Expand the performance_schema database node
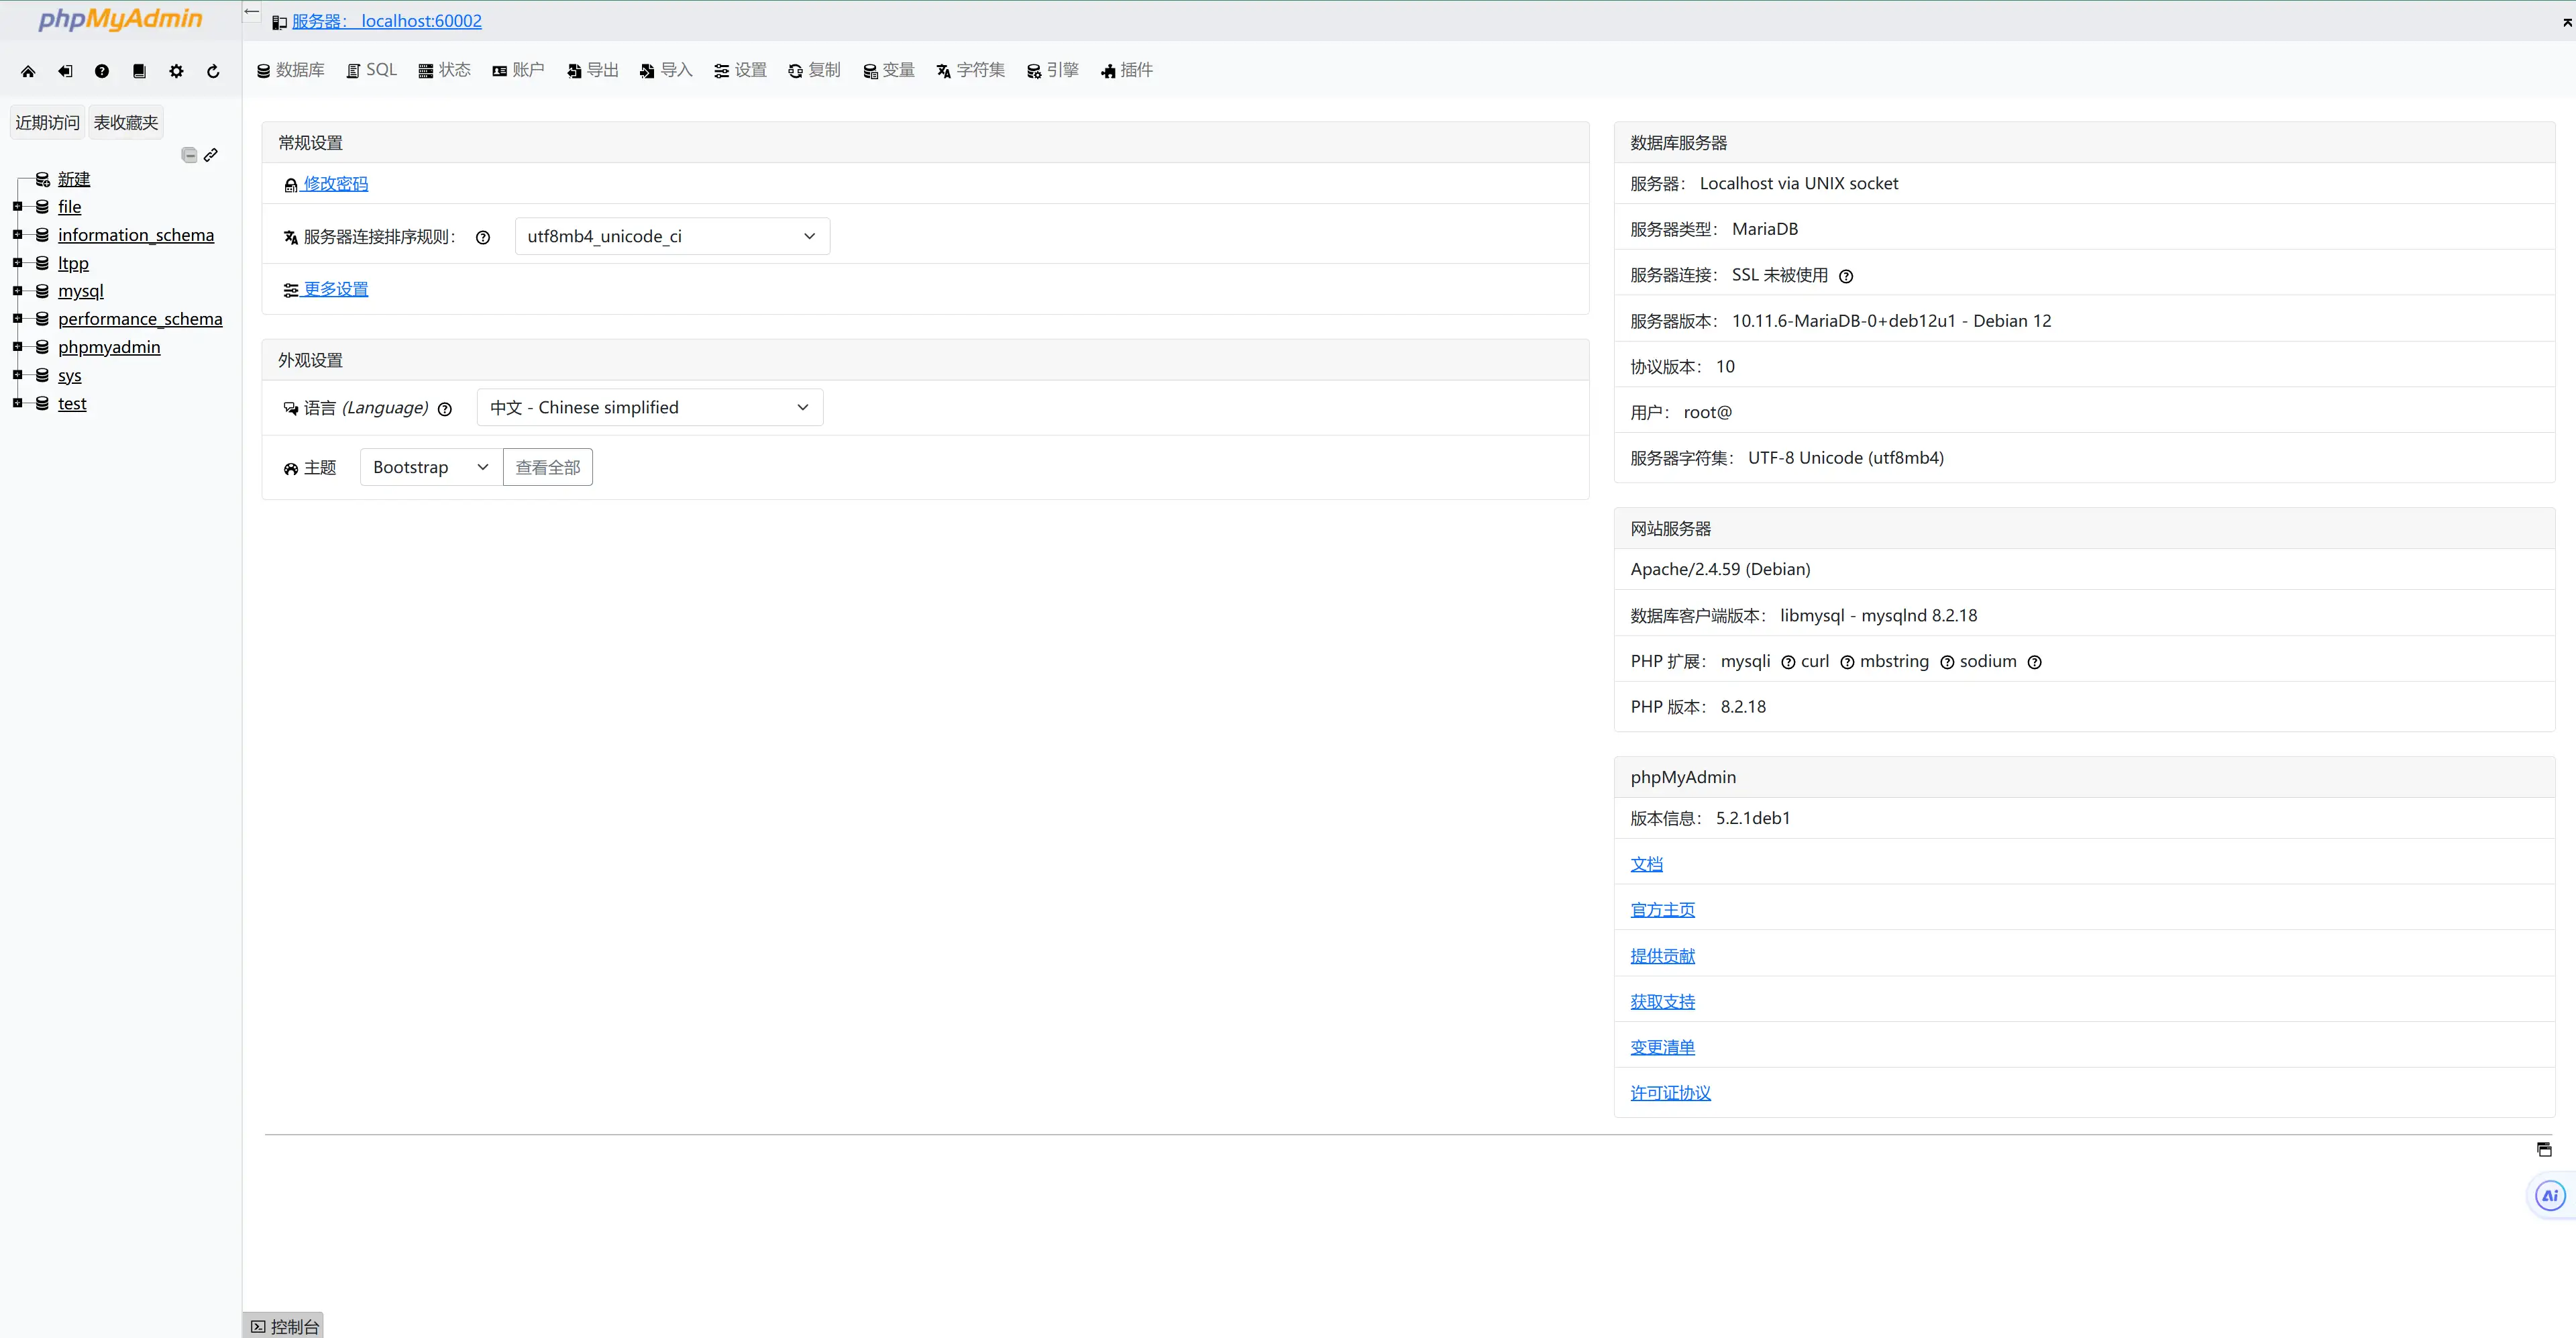Screen dimensions: 2576x1338 click(x=17, y=319)
